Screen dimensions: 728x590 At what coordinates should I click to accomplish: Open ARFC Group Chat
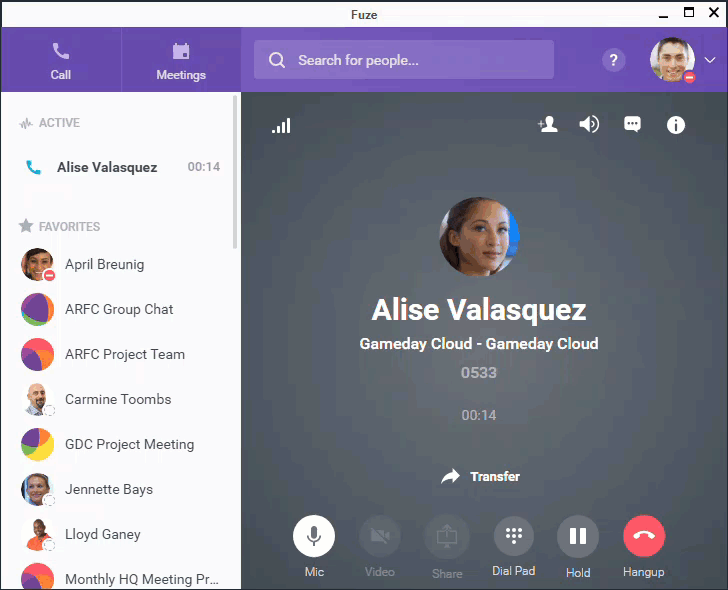pos(120,309)
